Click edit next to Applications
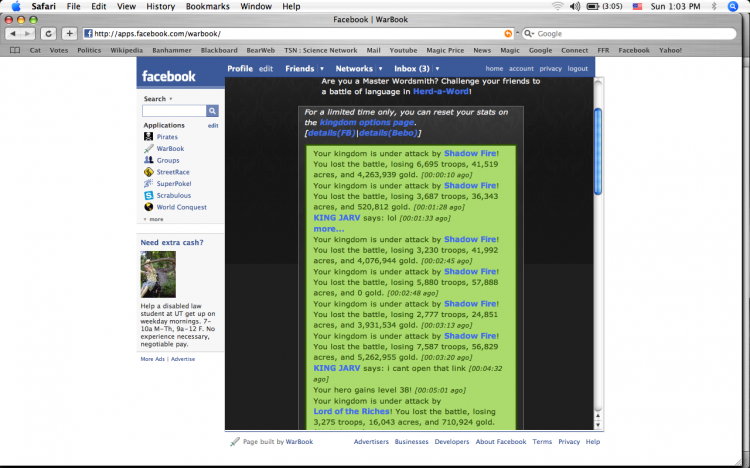 (x=213, y=125)
